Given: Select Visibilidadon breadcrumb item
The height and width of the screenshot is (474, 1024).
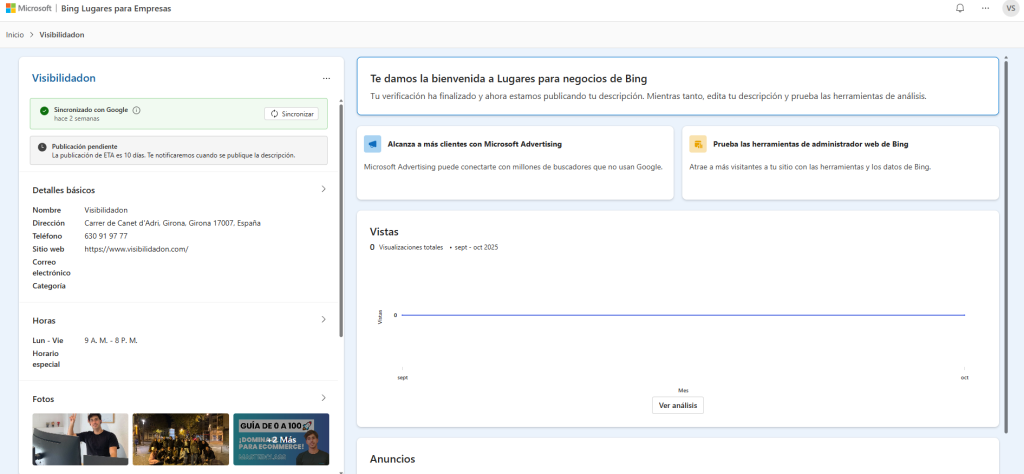Looking at the screenshot, I should [62, 34].
